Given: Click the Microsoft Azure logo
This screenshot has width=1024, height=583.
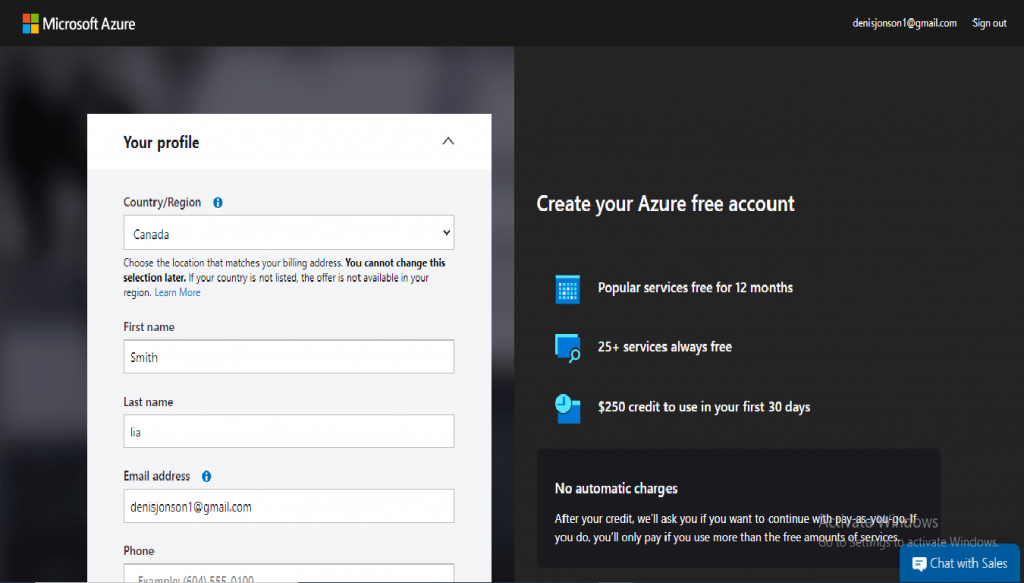Looking at the screenshot, I should 79,24.
